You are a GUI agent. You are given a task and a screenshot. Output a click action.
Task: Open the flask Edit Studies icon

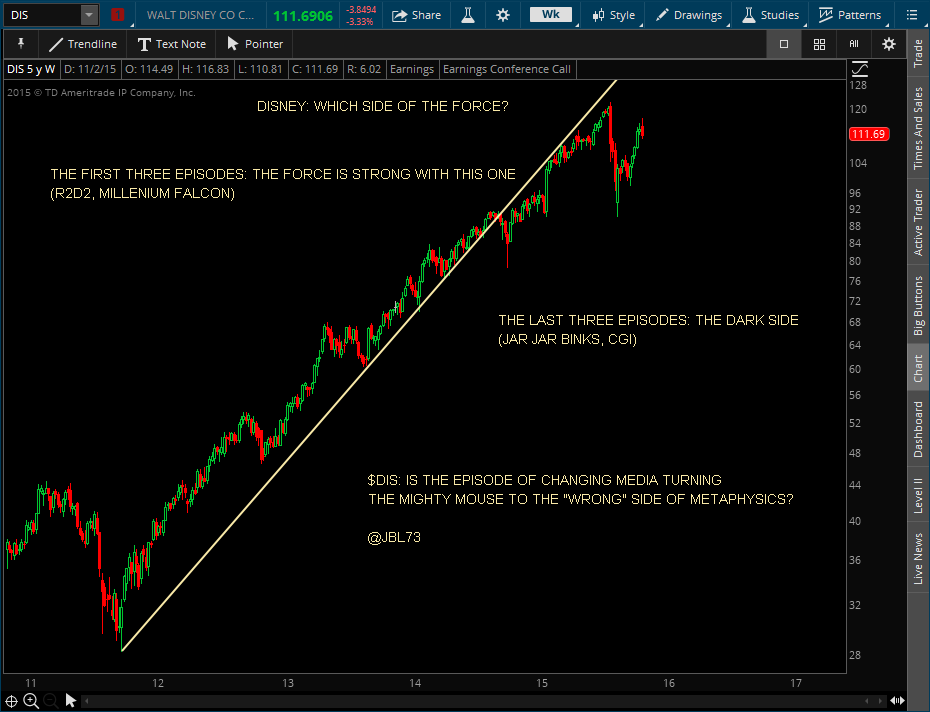point(468,15)
